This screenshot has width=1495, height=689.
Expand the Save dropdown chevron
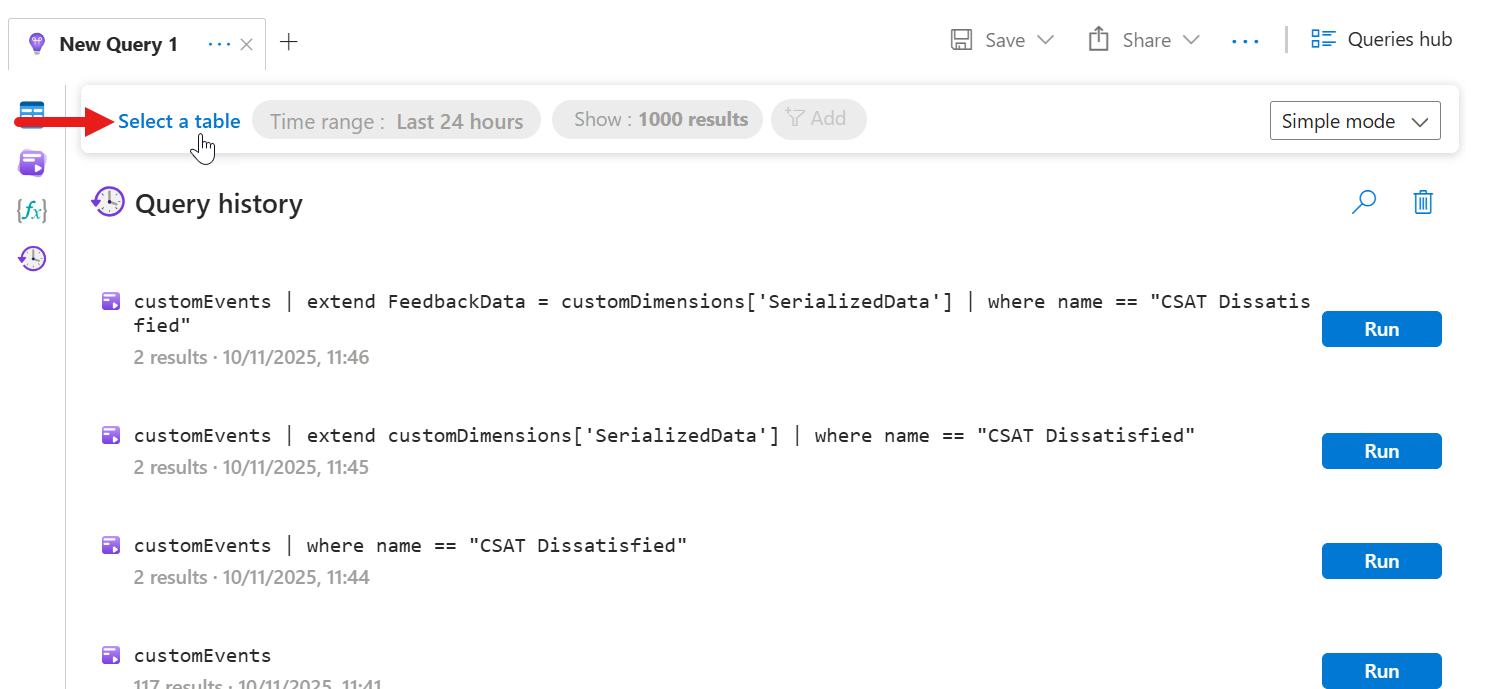tap(1046, 40)
